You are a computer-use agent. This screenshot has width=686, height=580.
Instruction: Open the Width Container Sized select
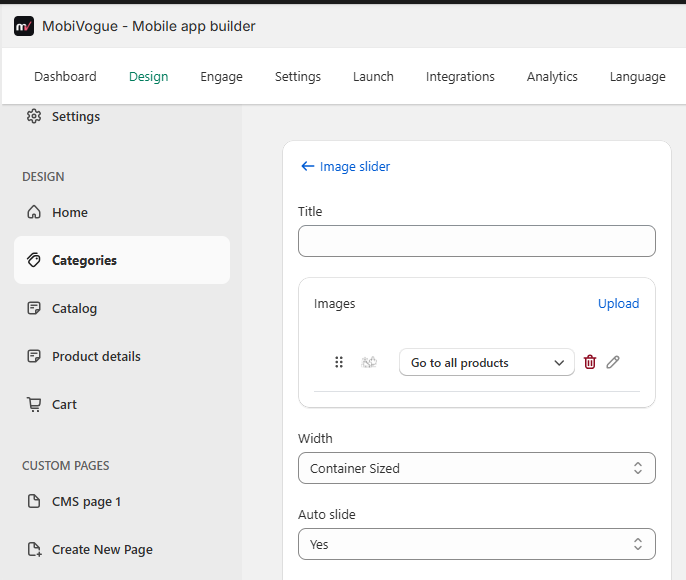coord(476,468)
